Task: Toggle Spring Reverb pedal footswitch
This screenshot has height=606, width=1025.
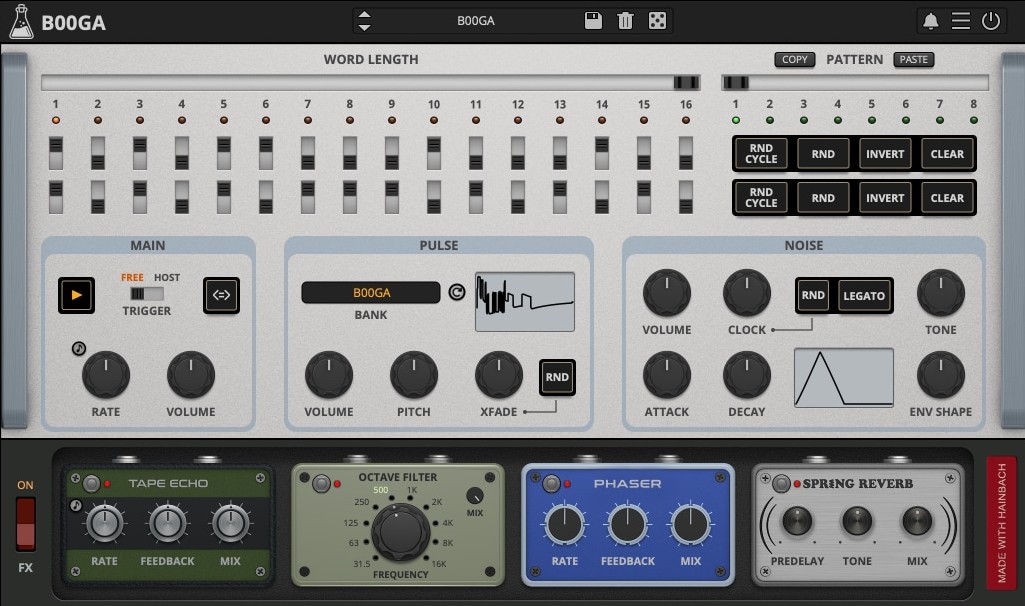Action: click(x=781, y=484)
